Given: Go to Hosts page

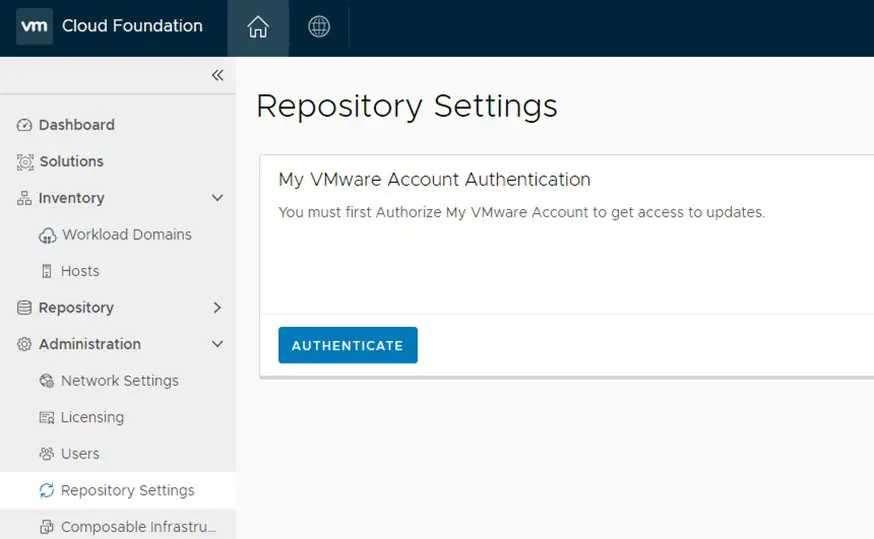Looking at the screenshot, I should 80,271.
